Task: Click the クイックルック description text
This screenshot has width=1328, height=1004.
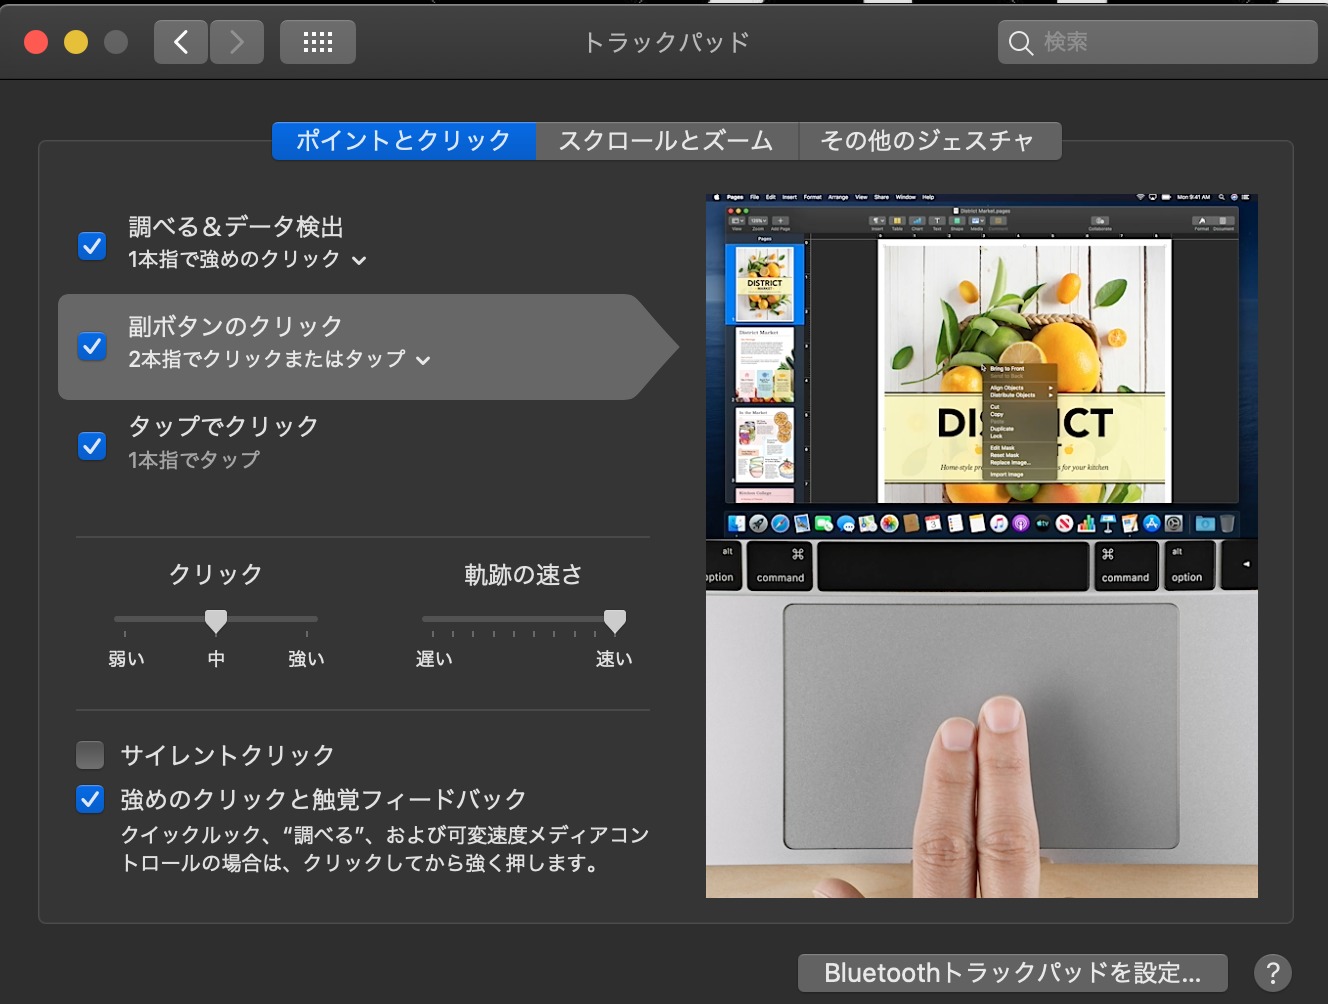Action: 385,848
